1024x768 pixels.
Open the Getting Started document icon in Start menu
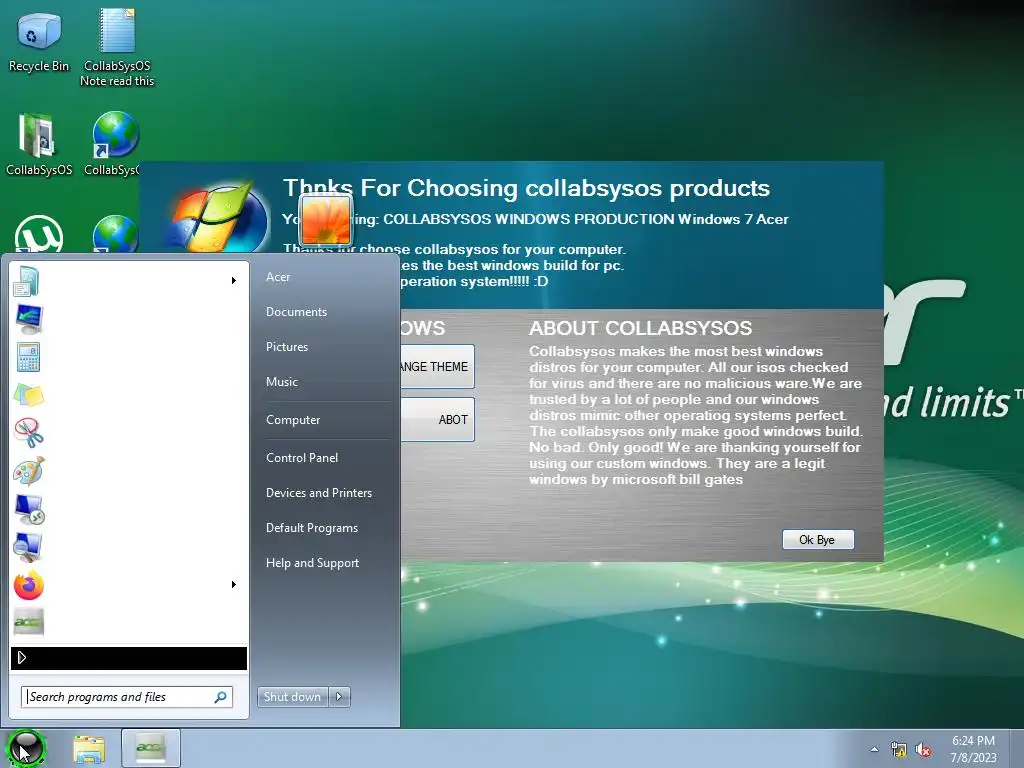coord(27,281)
